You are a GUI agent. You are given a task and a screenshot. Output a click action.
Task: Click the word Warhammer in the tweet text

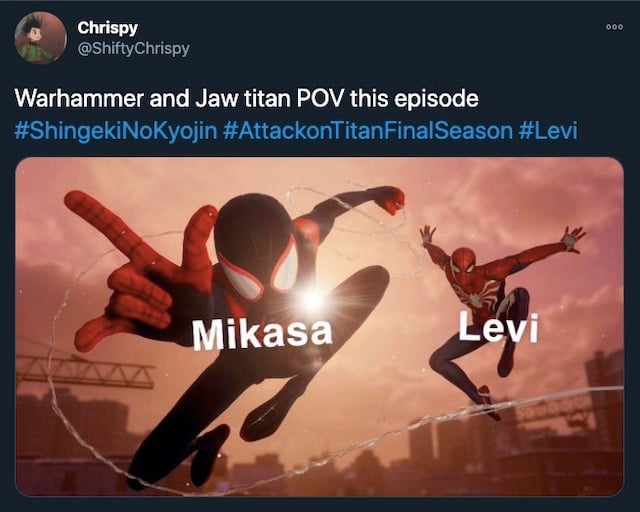pyautogui.click(x=79, y=98)
